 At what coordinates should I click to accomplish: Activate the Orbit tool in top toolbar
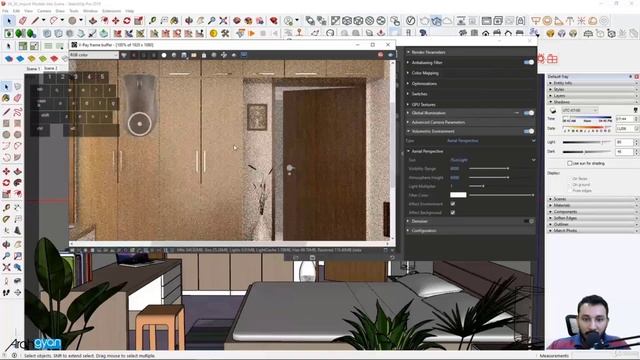[189, 20]
